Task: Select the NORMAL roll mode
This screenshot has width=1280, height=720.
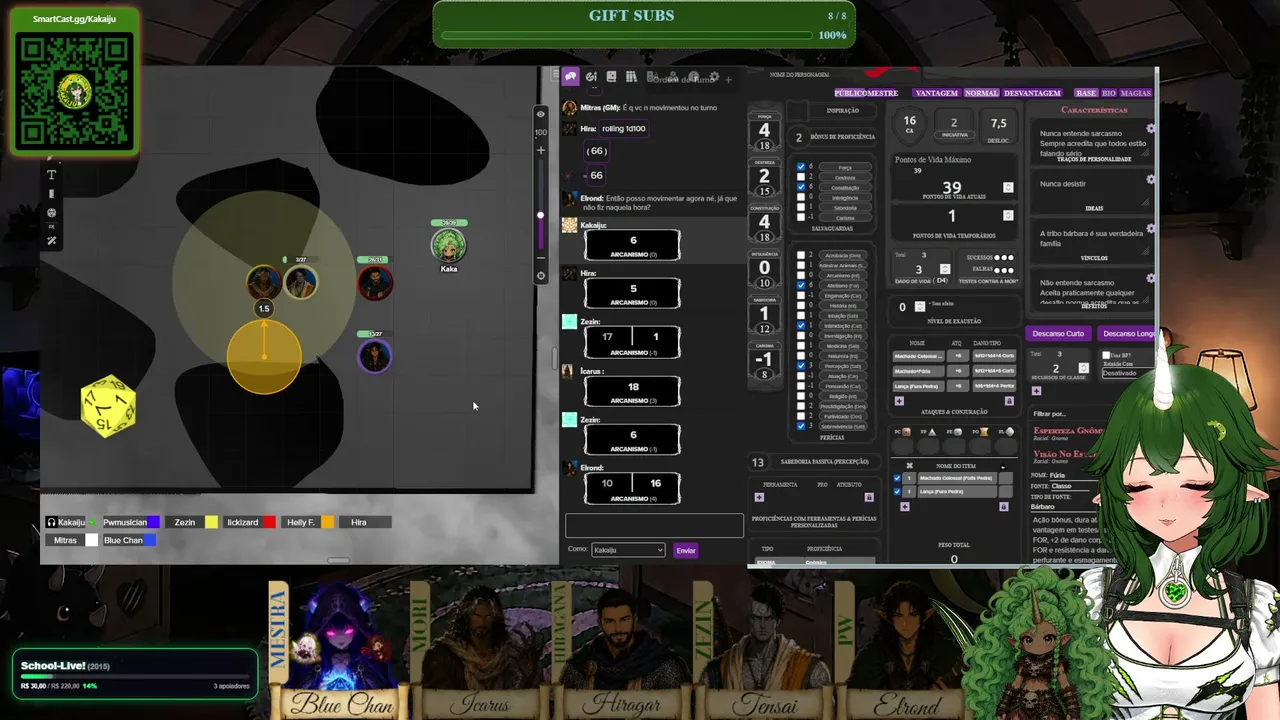Action: (981, 93)
